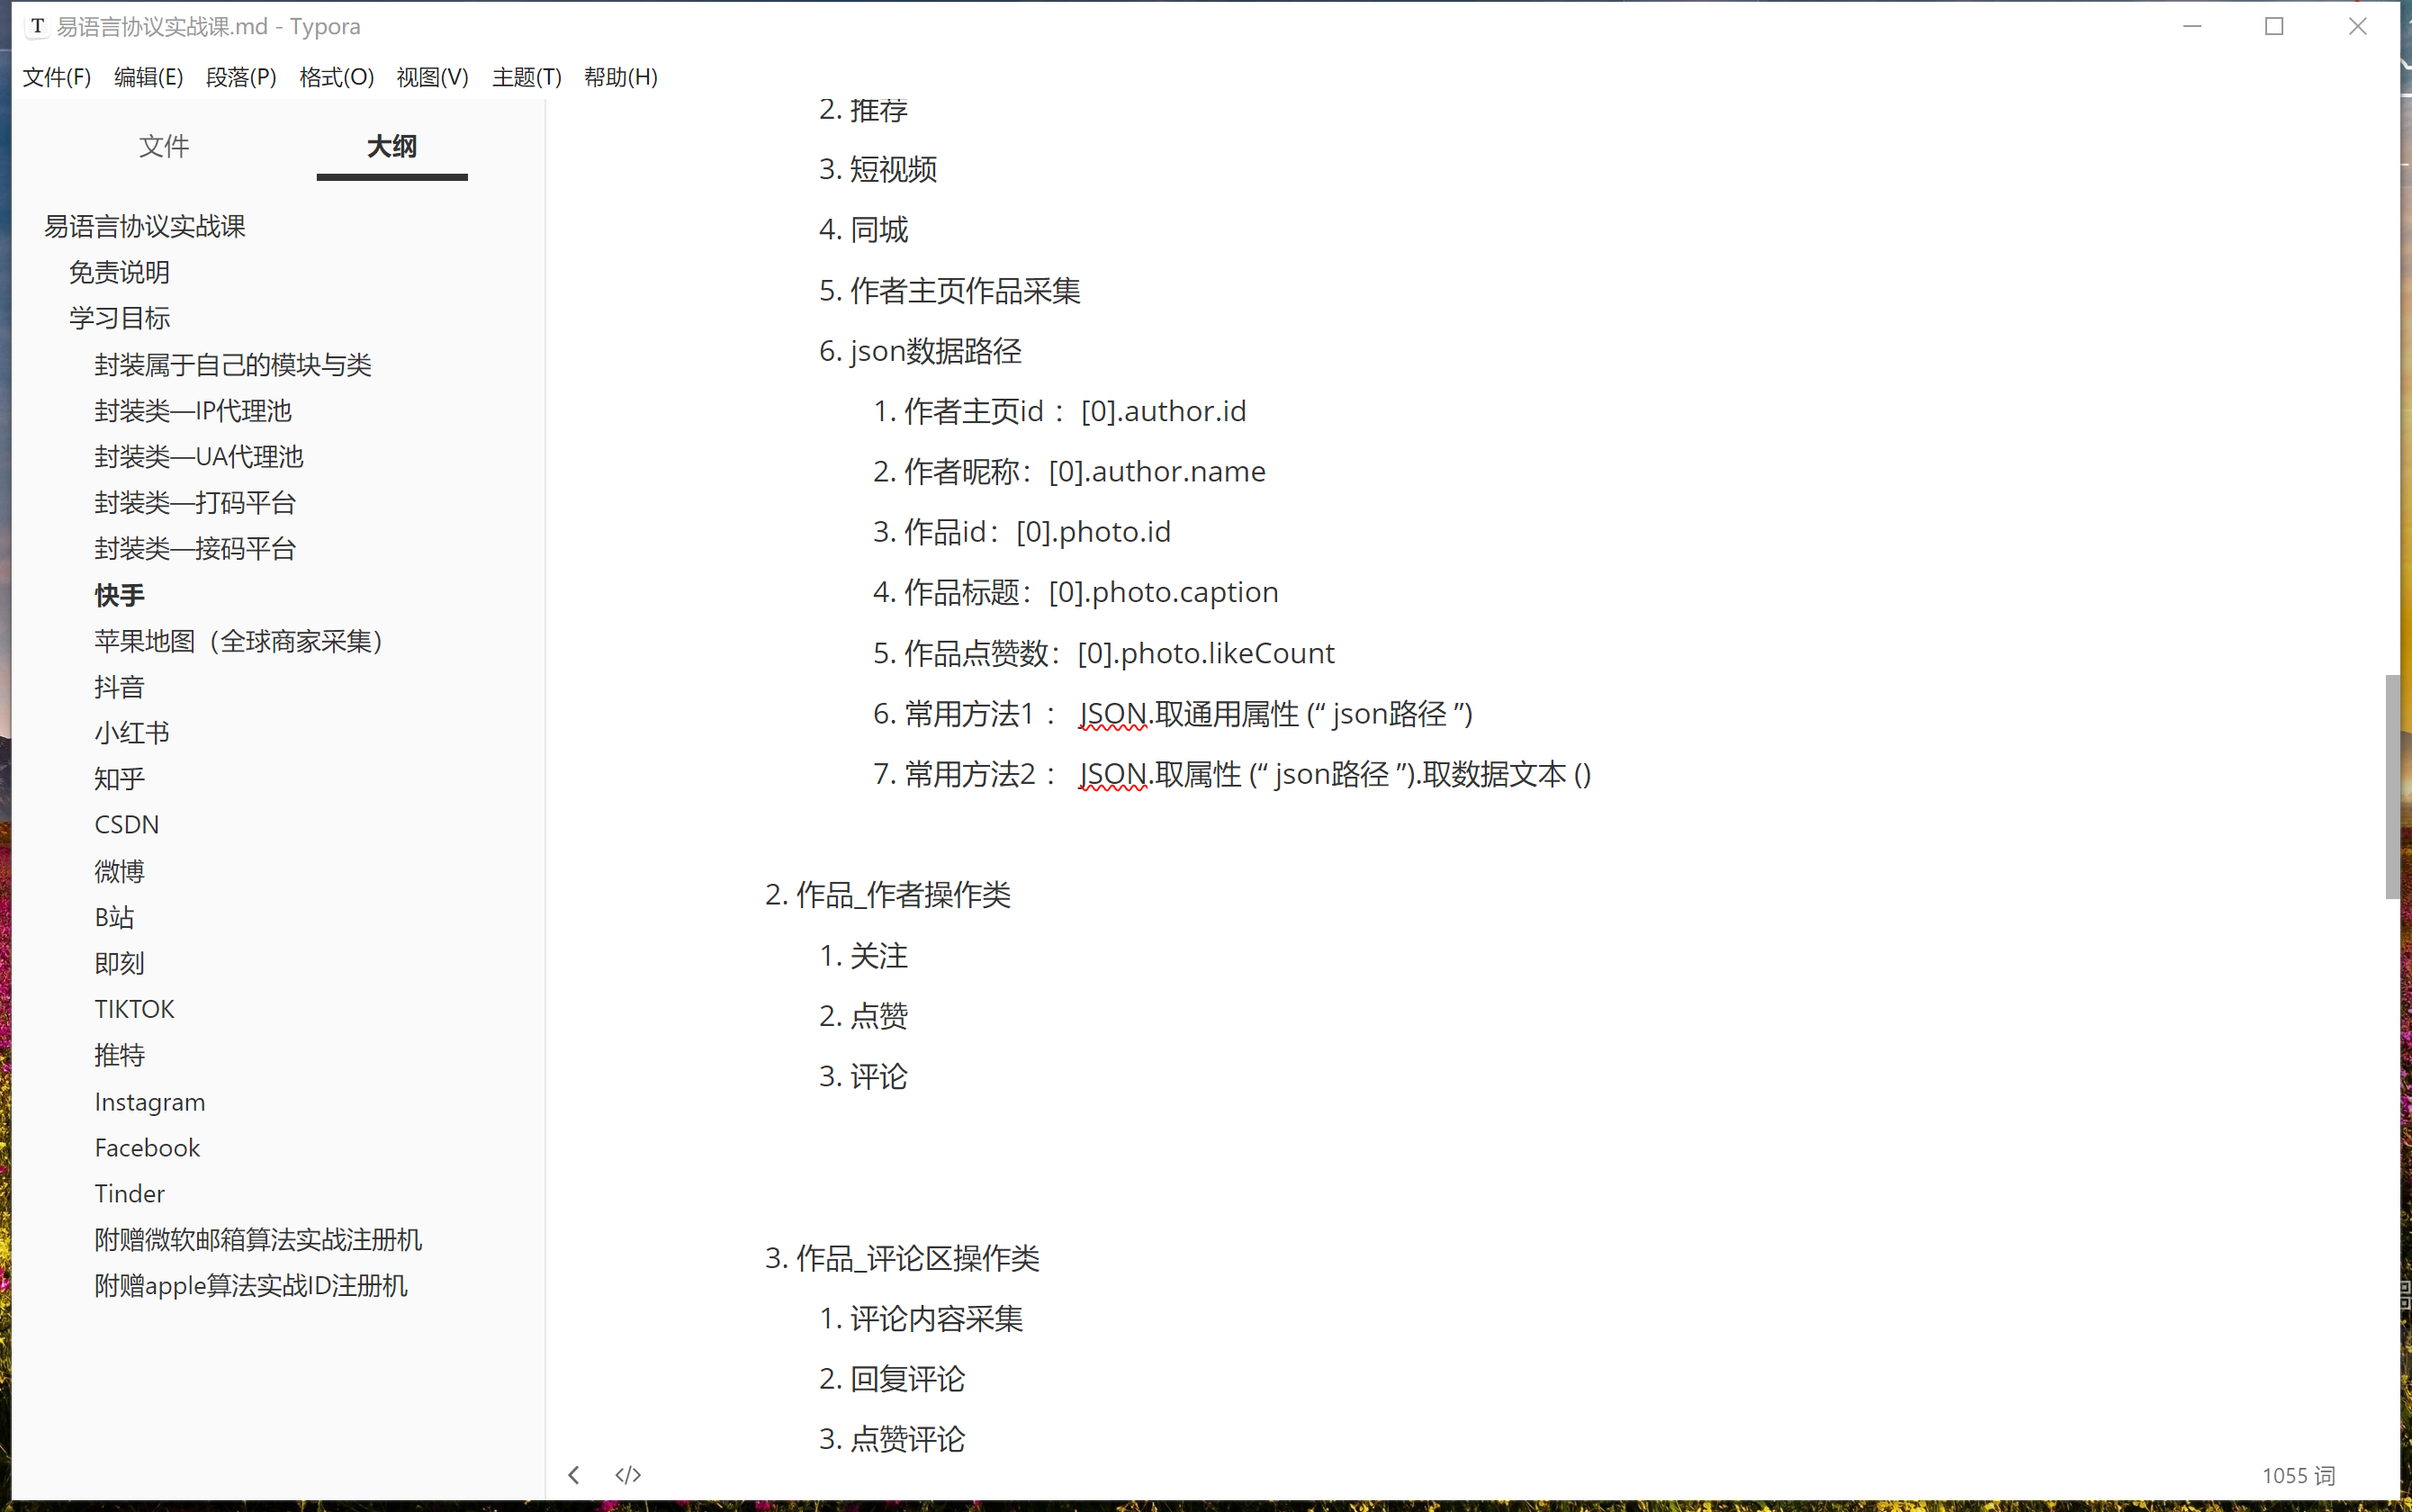The height and width of the screenshot is (1512, 2412).
Task: Click the [0].photo.id line
Action: tap(1037, 532)
